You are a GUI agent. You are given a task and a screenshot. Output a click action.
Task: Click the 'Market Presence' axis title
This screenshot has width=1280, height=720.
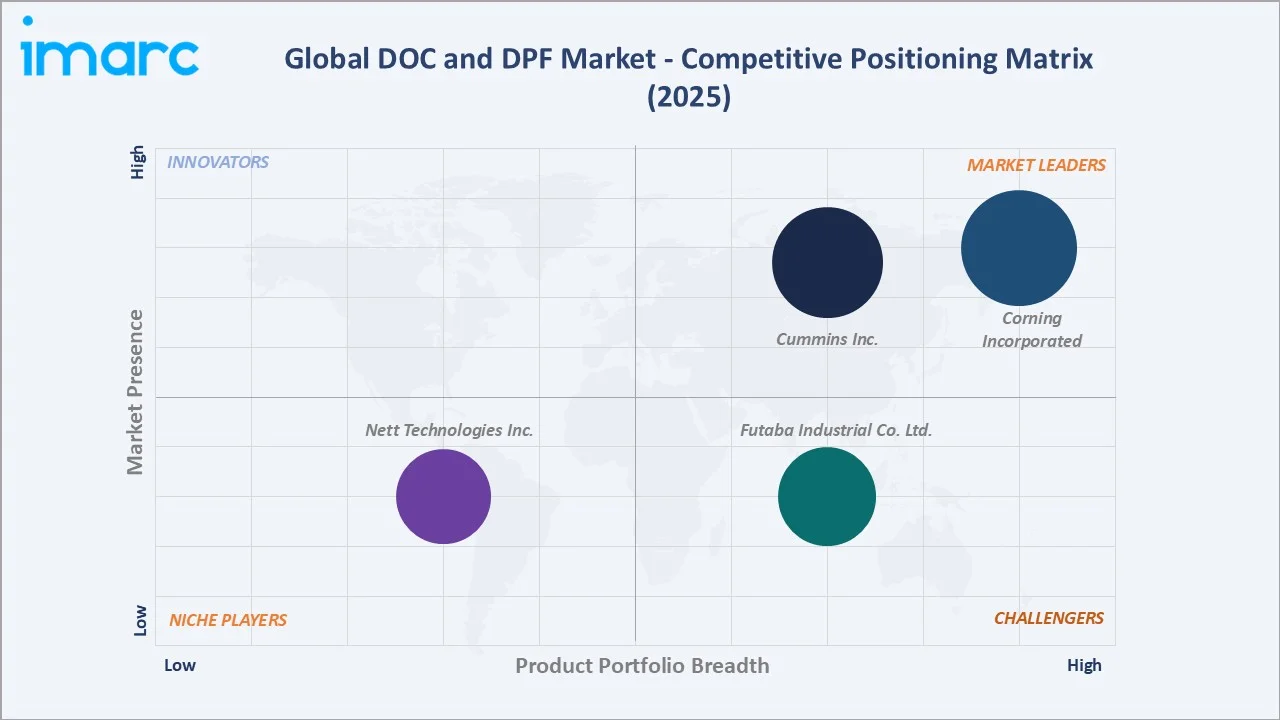point(136,392)
